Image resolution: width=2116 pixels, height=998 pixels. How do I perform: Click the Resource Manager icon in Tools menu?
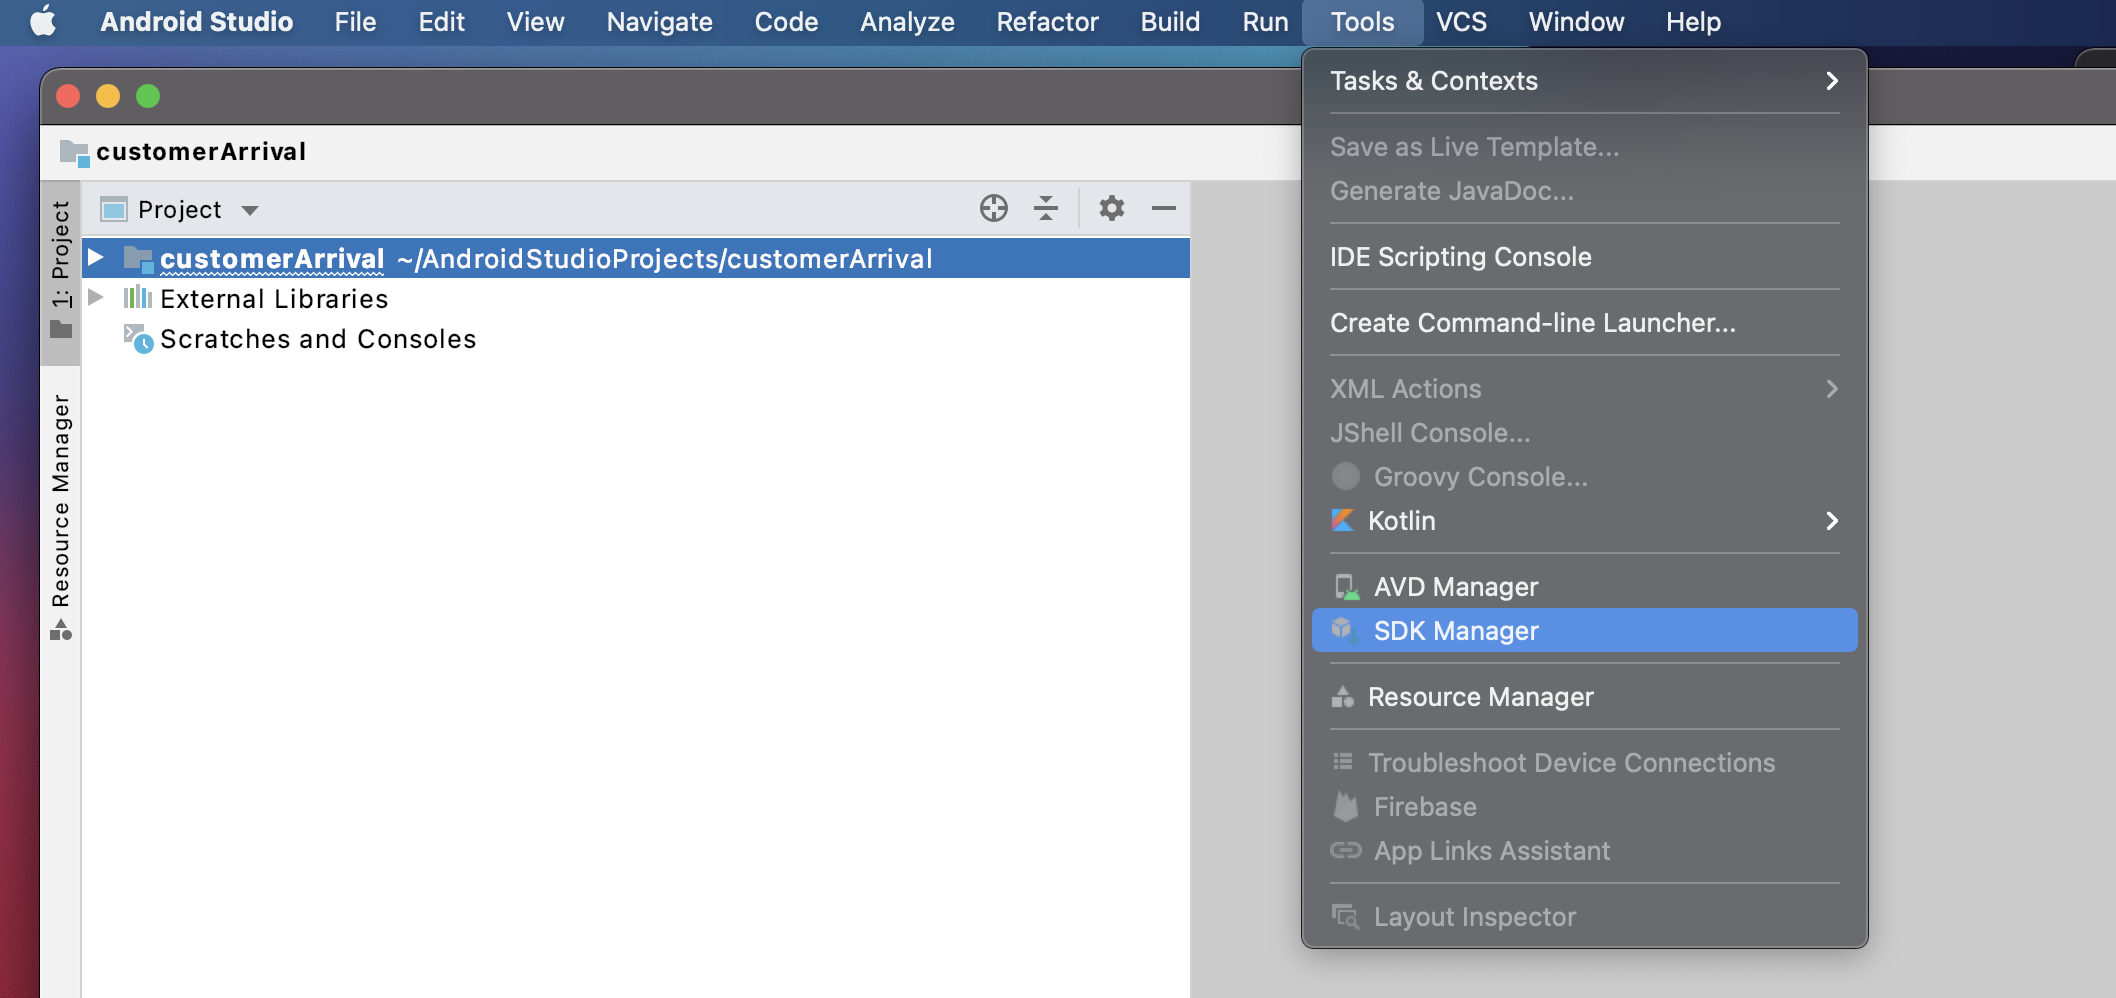tap(1342, 697)
